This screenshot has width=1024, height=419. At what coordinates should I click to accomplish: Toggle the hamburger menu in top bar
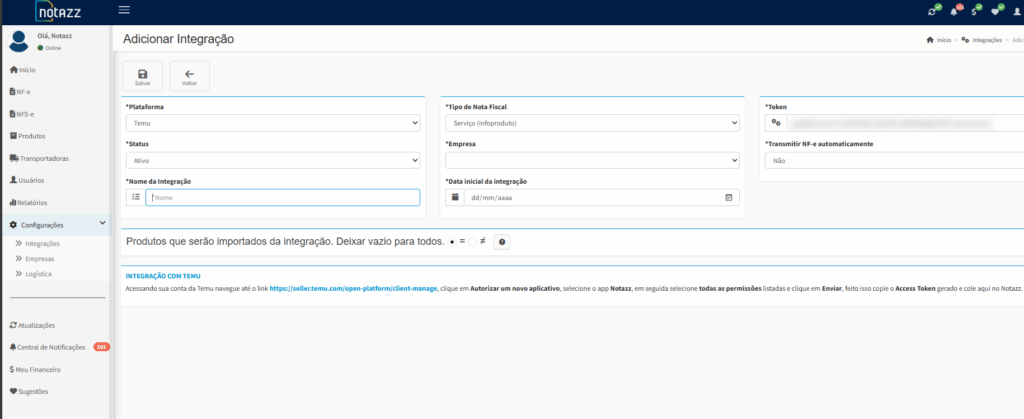124,10
